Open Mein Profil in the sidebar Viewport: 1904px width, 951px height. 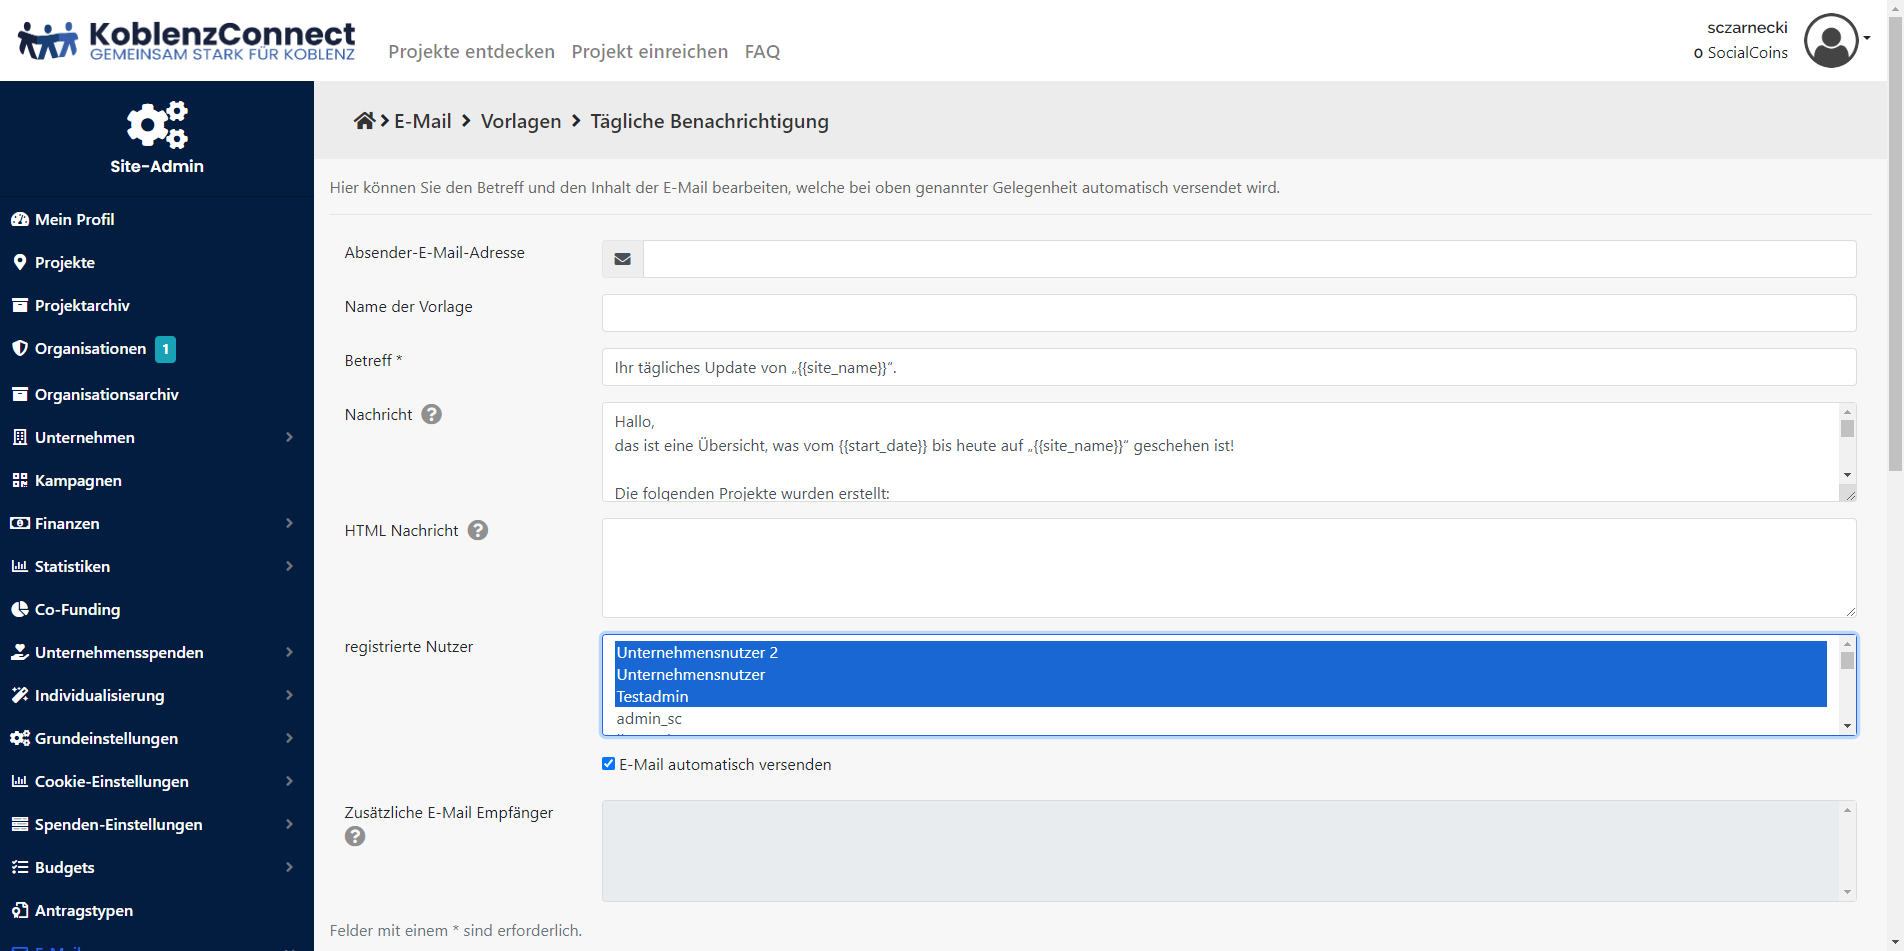pyautogui.click(x=74, y=219)
